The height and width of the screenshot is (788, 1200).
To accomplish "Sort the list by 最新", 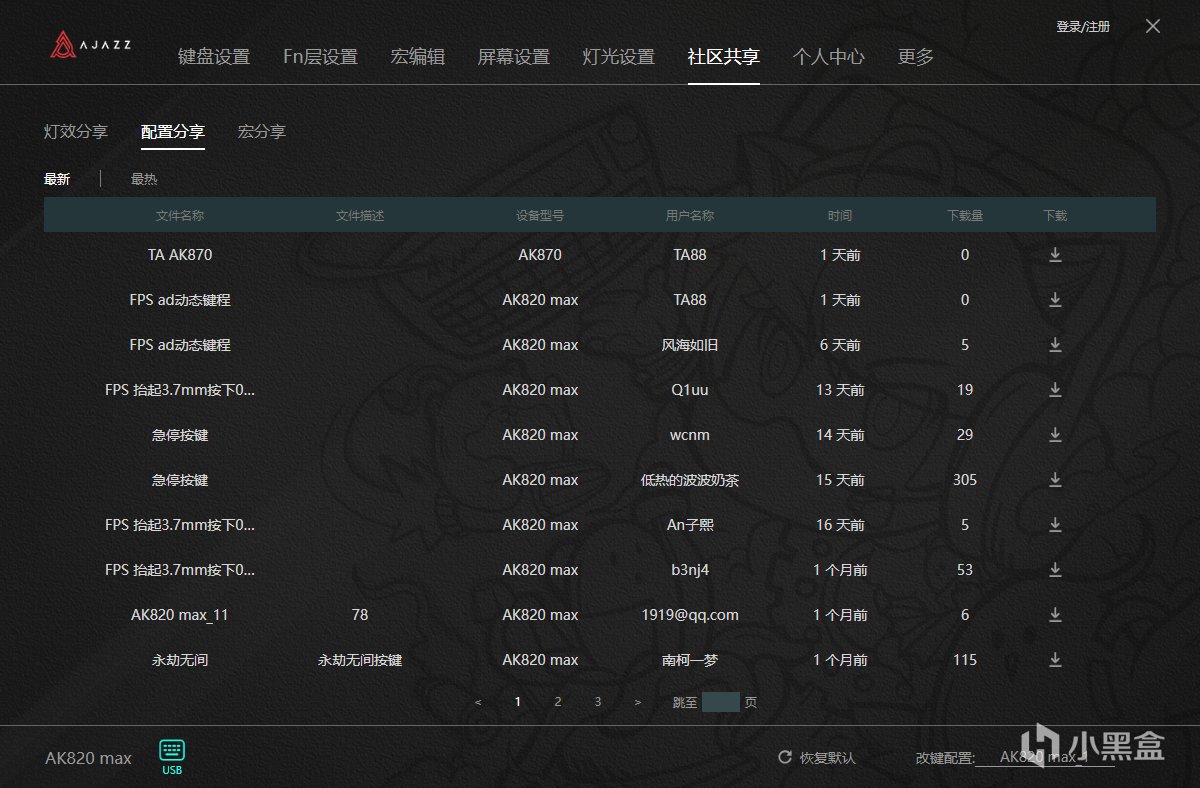I will [x=57, y=179].
